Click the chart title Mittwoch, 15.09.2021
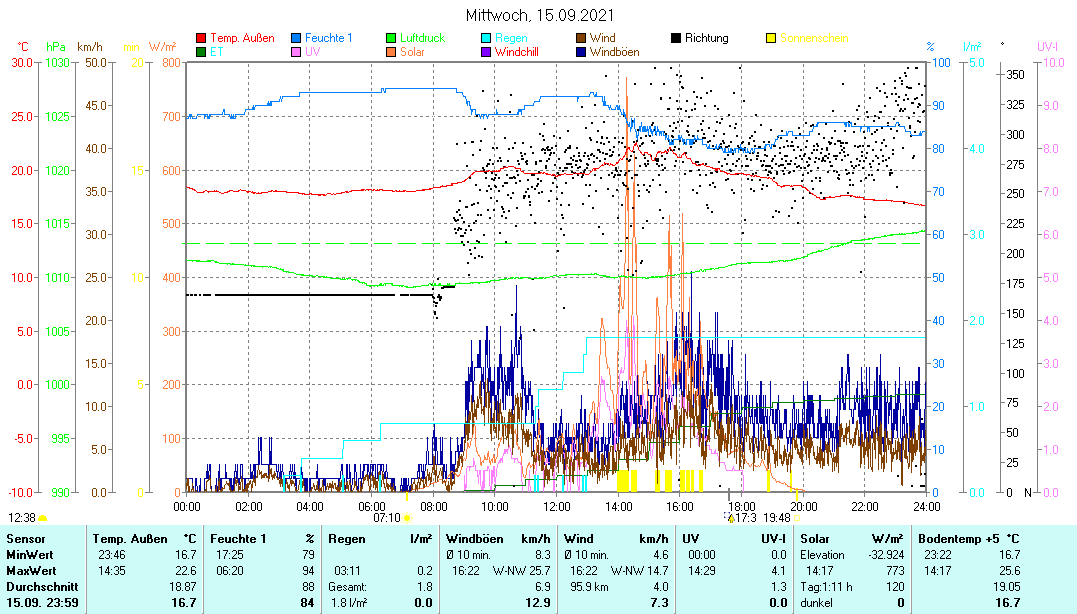 pyautogui.click(x=540, y=15)
